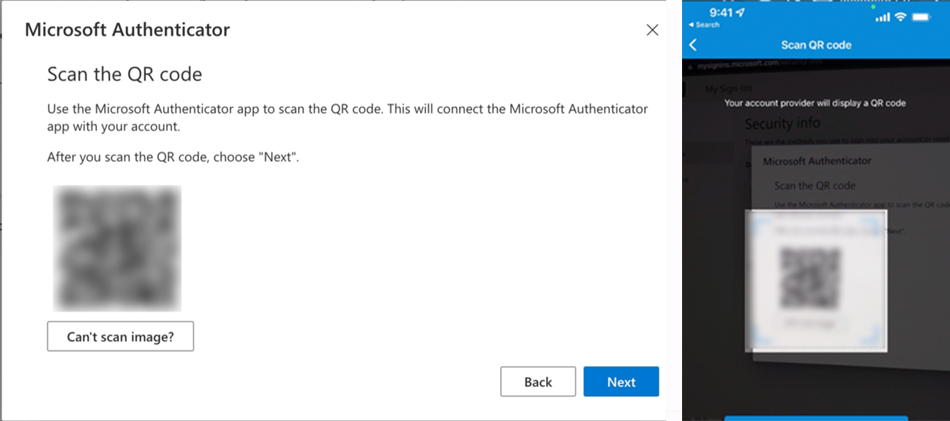Screen dimensions: 950x421
Task: Tap the QR code in phone viewfinder
Action: 810,277
